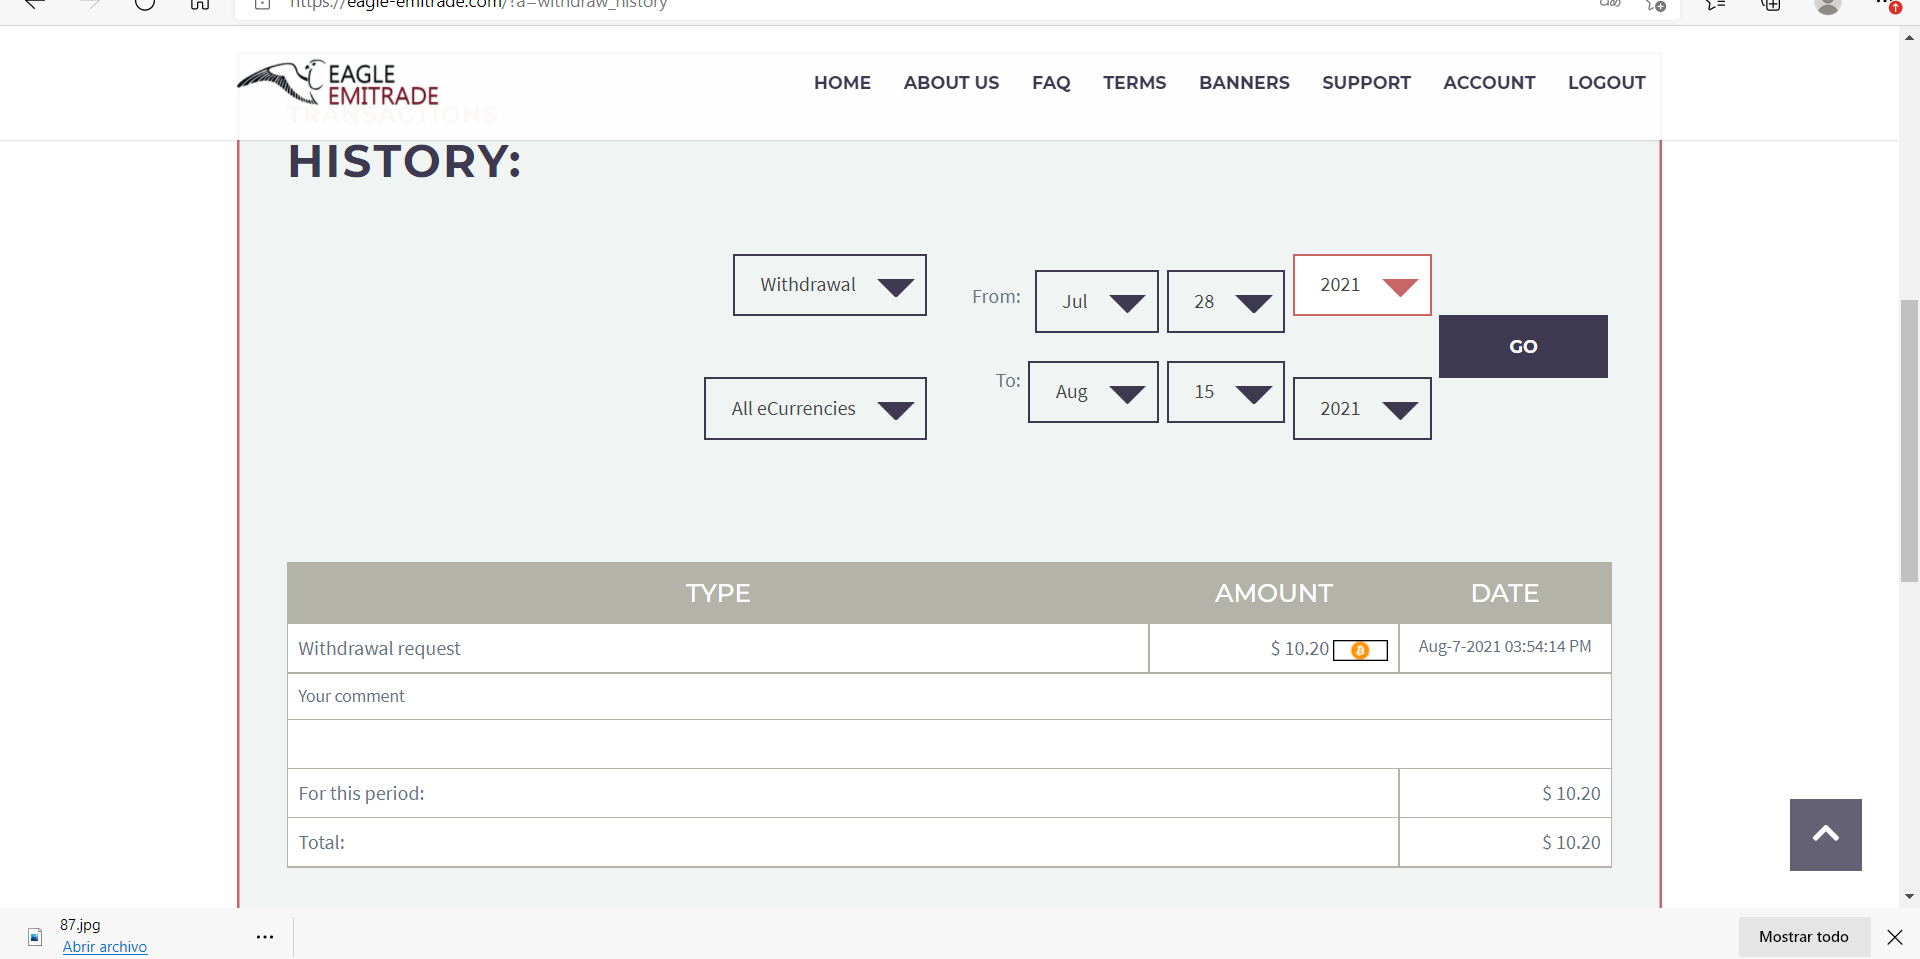Close the downloads bar
The width and height of the screenshot is (1920, 959).
pos(1894,937)
